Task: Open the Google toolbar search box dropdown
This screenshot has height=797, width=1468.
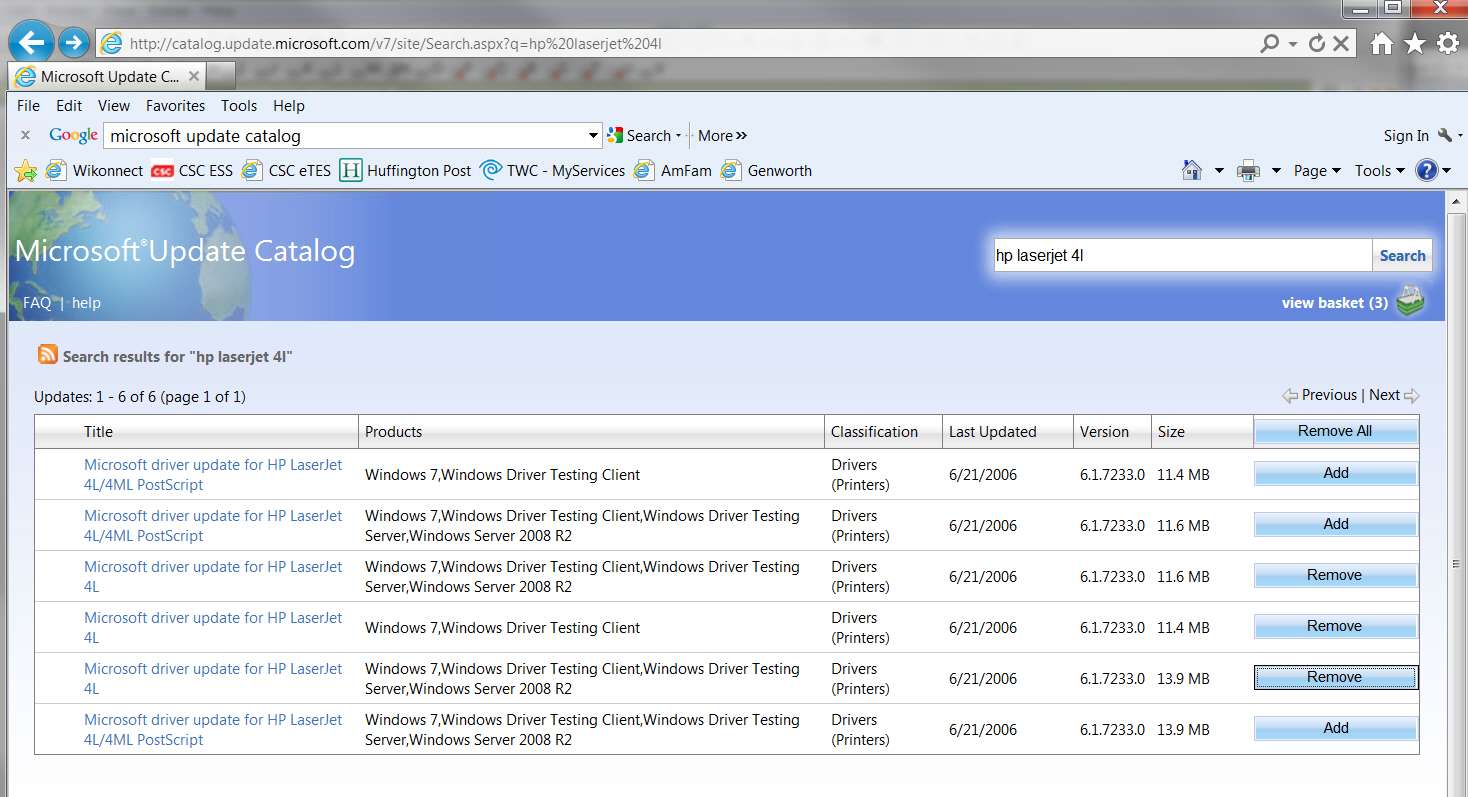Action: (x=593, y=136)
